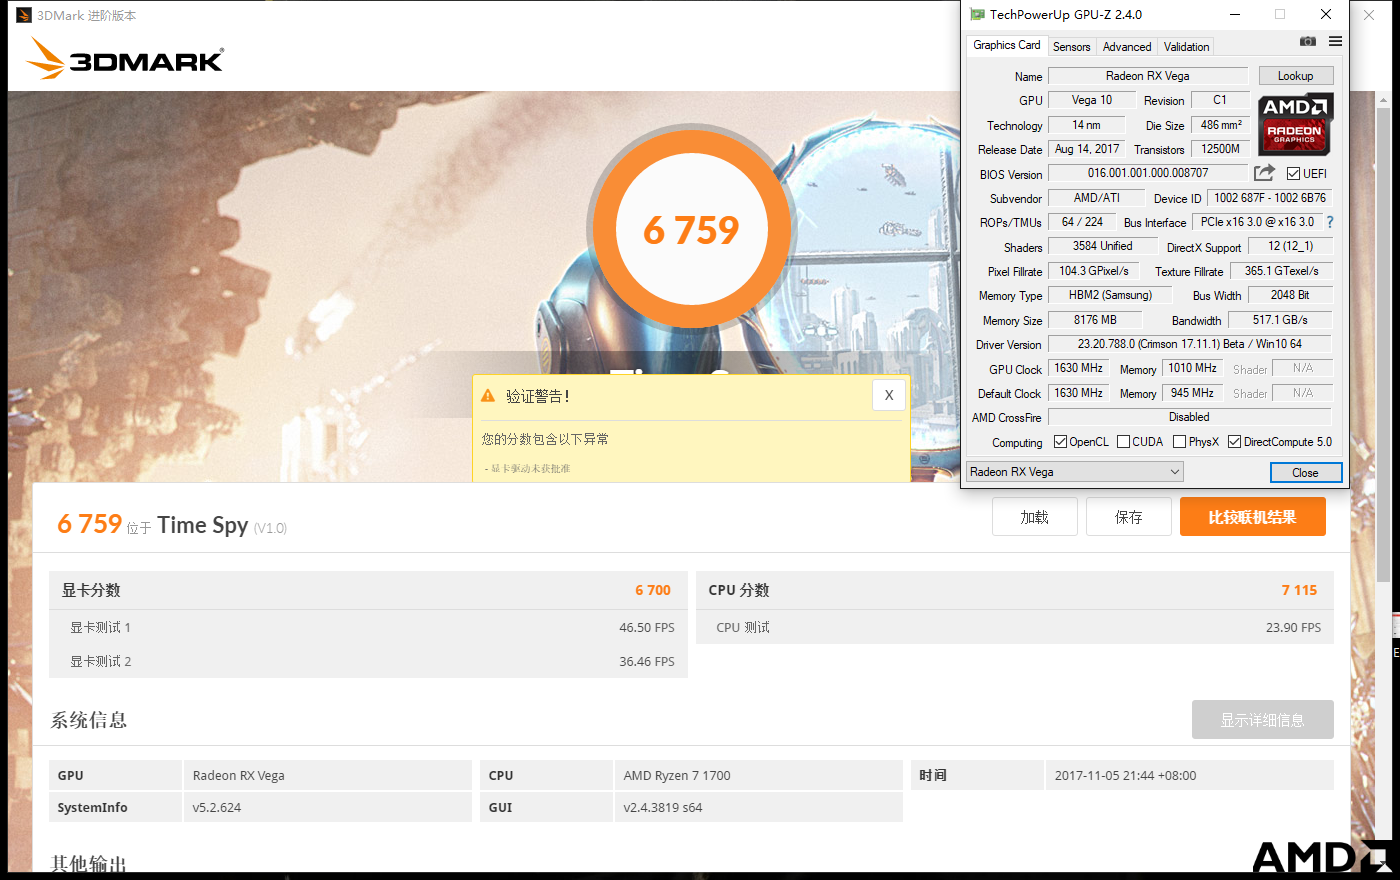Click the GPU-Z screenshot camera icon

point(1307,42)
